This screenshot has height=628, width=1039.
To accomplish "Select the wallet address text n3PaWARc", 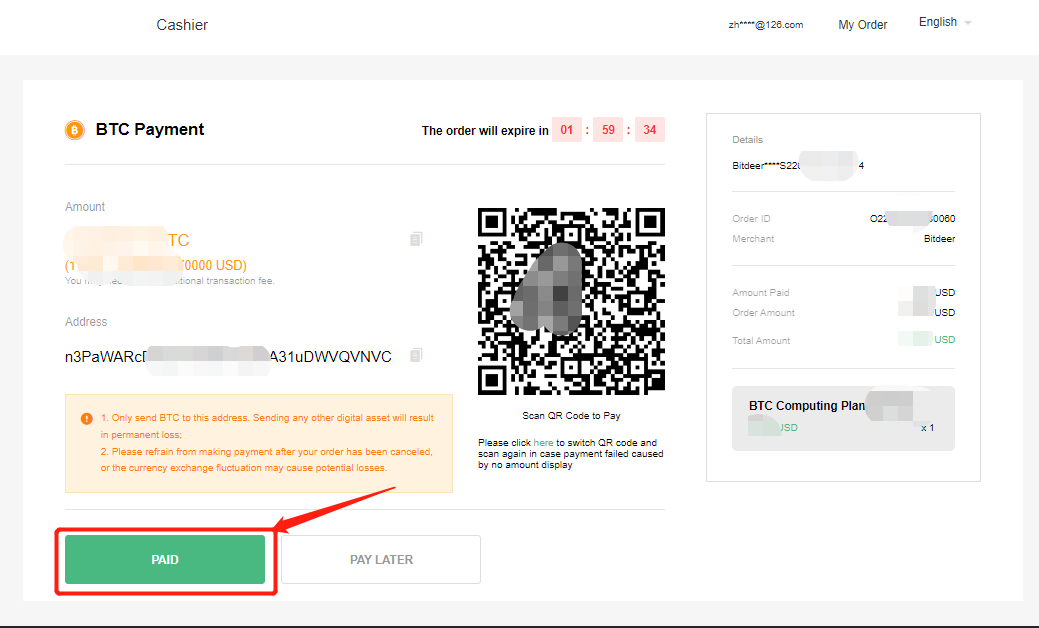I will click(228, 356).
